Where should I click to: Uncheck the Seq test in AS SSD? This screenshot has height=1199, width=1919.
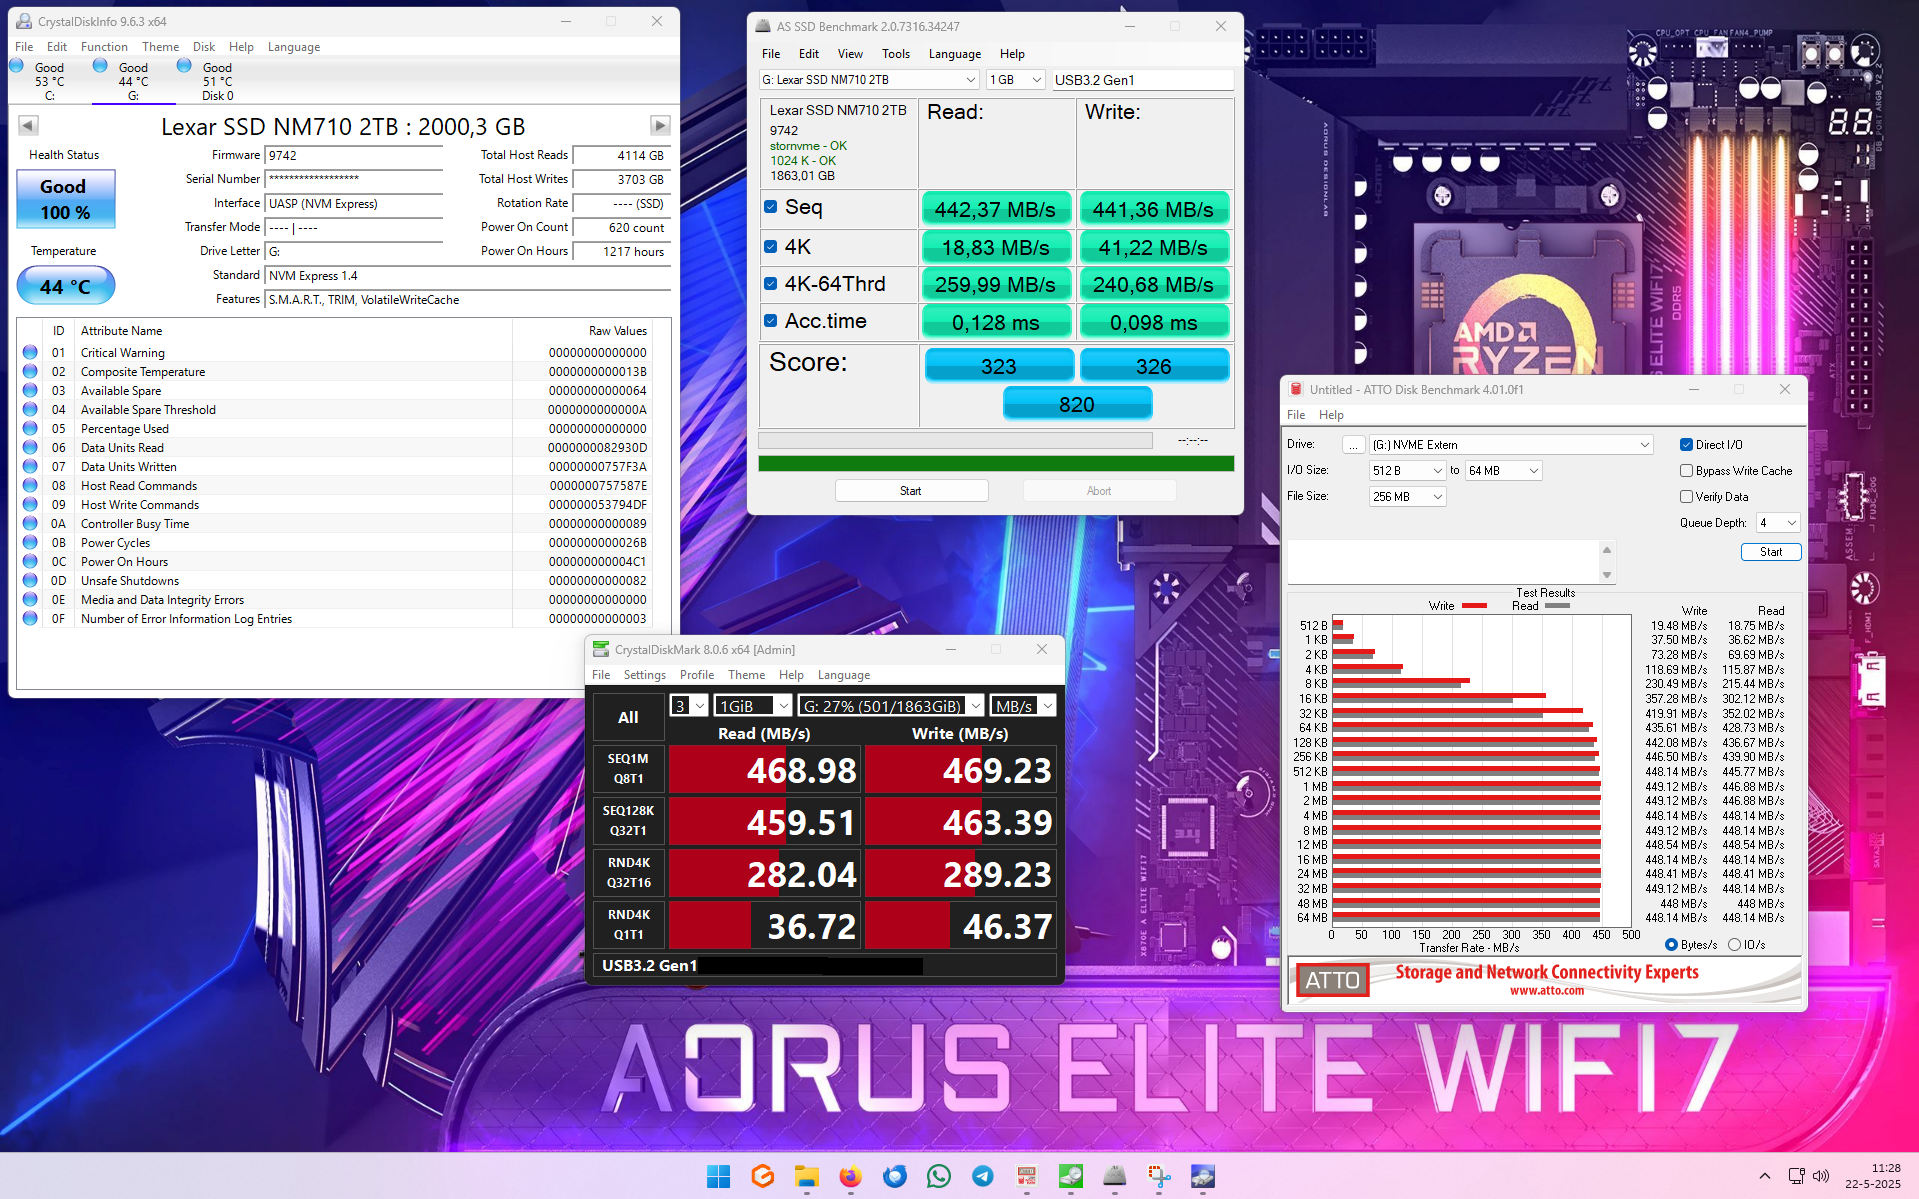click(x=771, y=207)
